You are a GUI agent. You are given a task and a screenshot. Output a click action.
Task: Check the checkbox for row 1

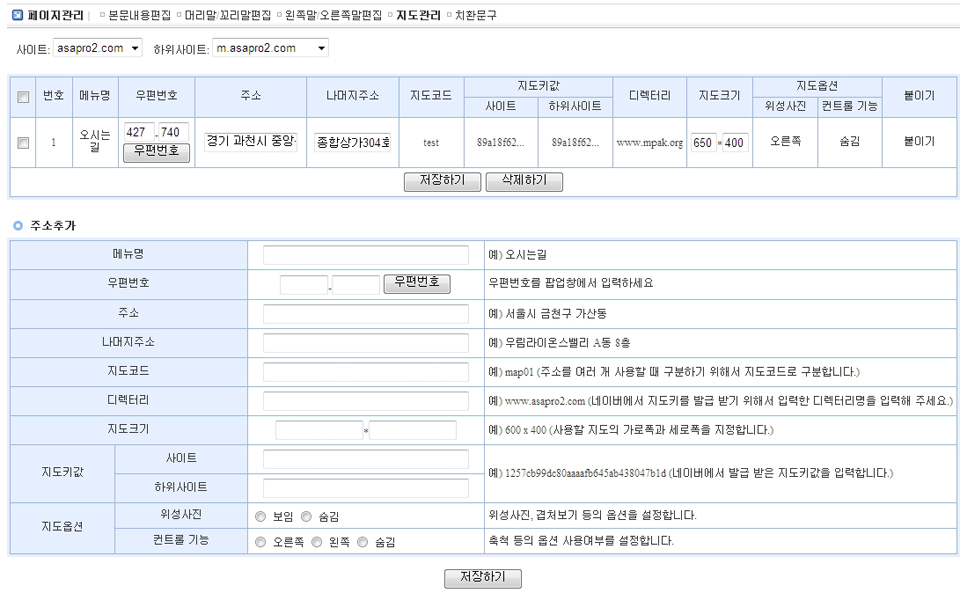tap(23, 143)
